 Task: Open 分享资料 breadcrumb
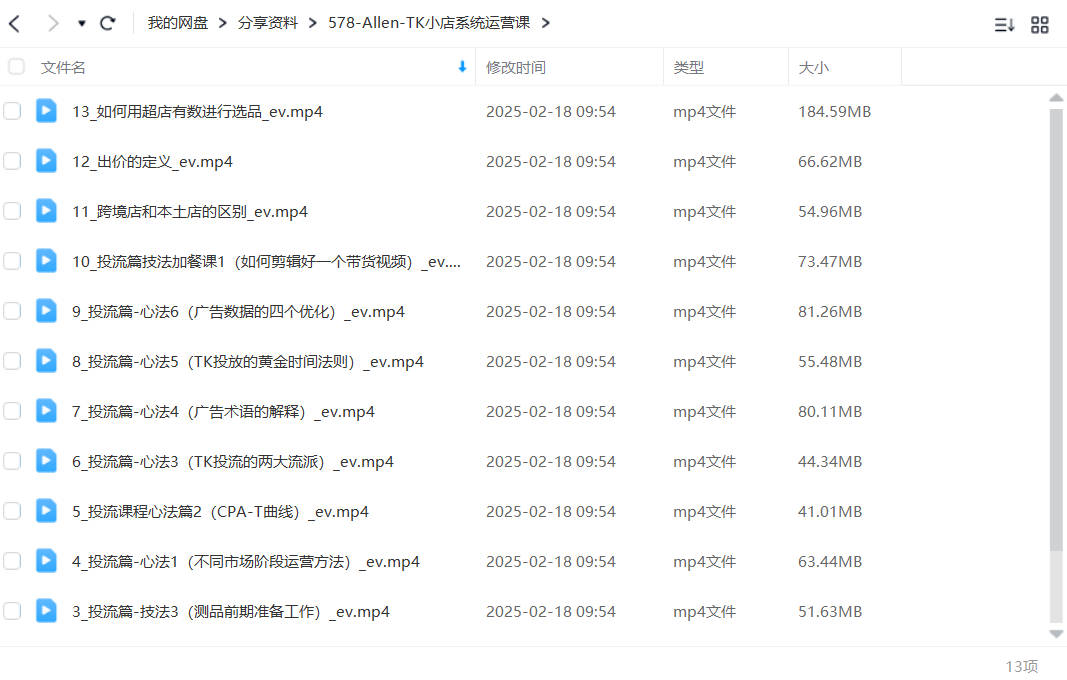coord(267,22)
